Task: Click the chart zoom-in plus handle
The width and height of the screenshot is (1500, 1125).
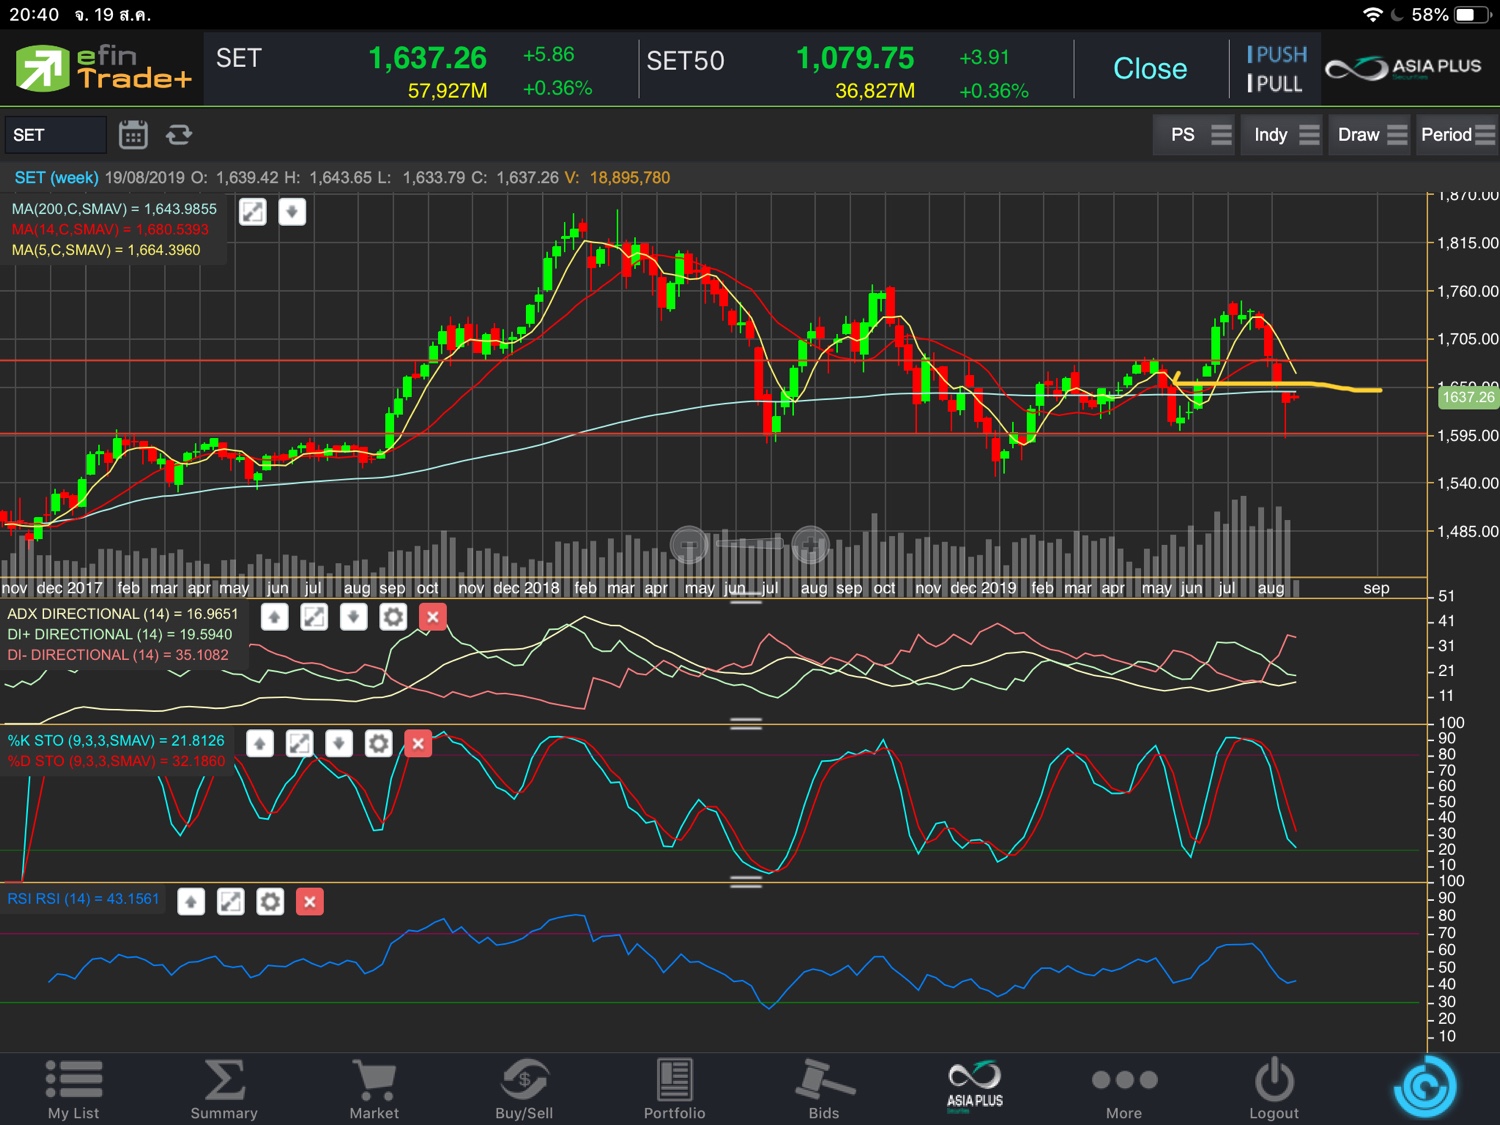Action: click(x=810, y=545)
